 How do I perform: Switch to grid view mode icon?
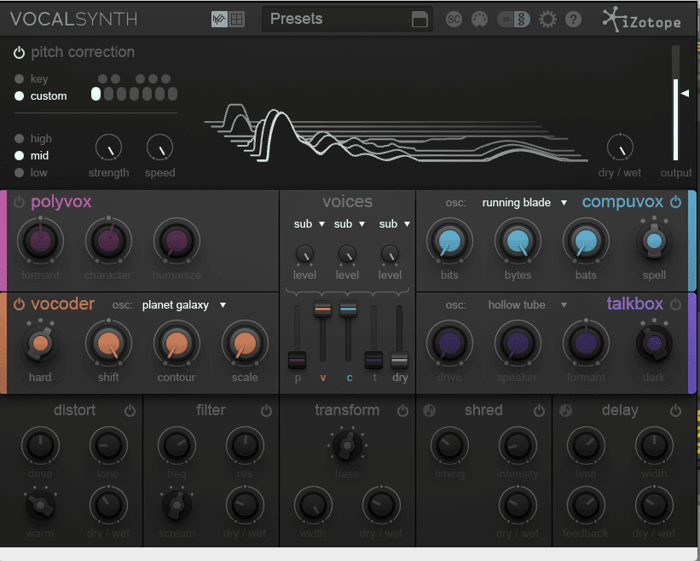click(237, 19)
